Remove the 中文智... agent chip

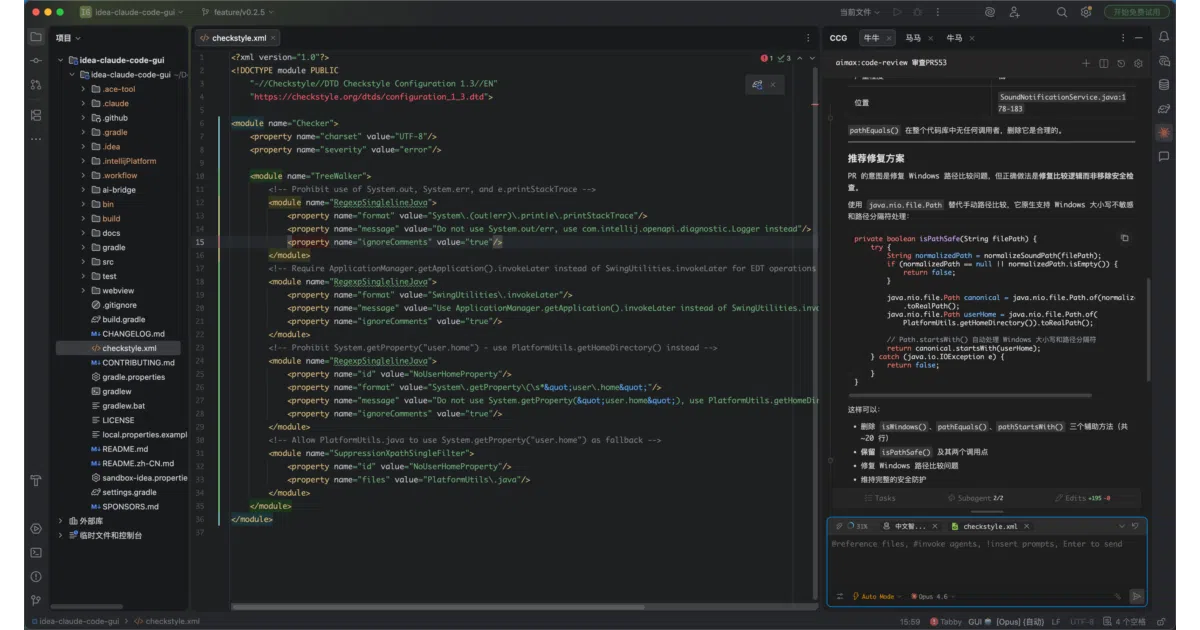click(x=936, y=525)
